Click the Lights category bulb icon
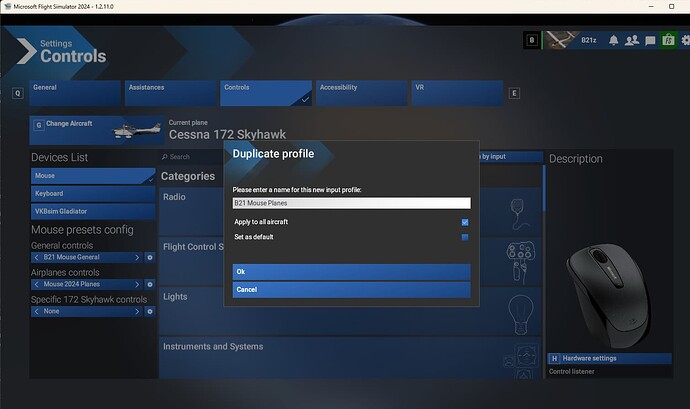 point(521,314)
